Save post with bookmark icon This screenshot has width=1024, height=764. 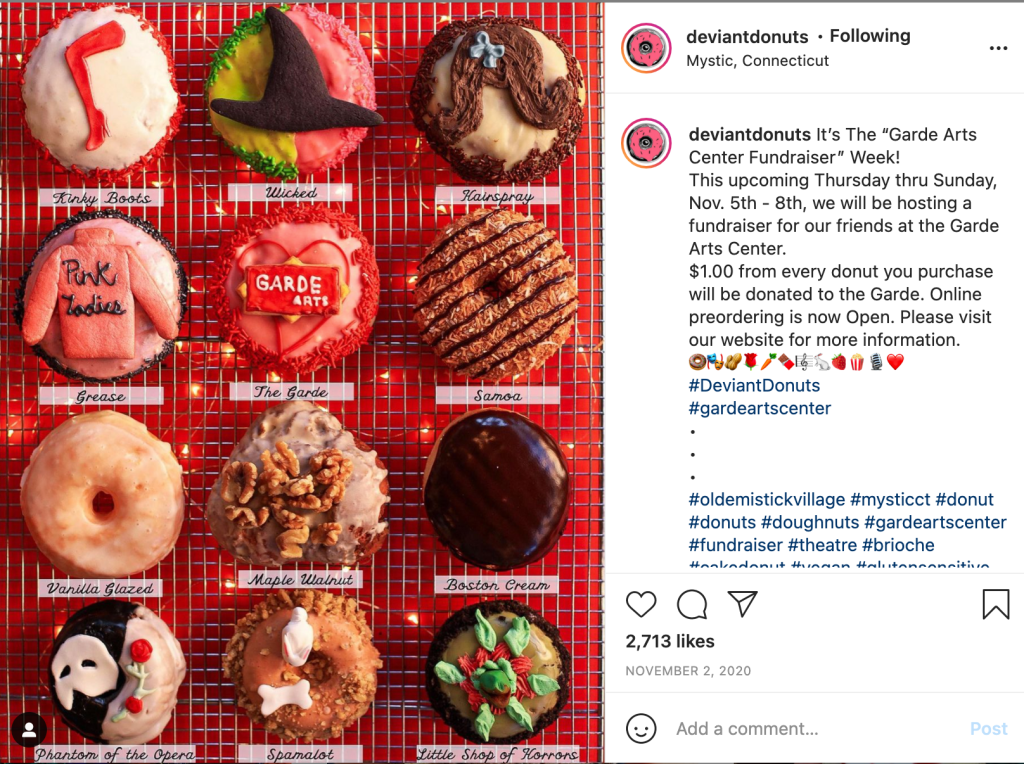coord(996,603)
